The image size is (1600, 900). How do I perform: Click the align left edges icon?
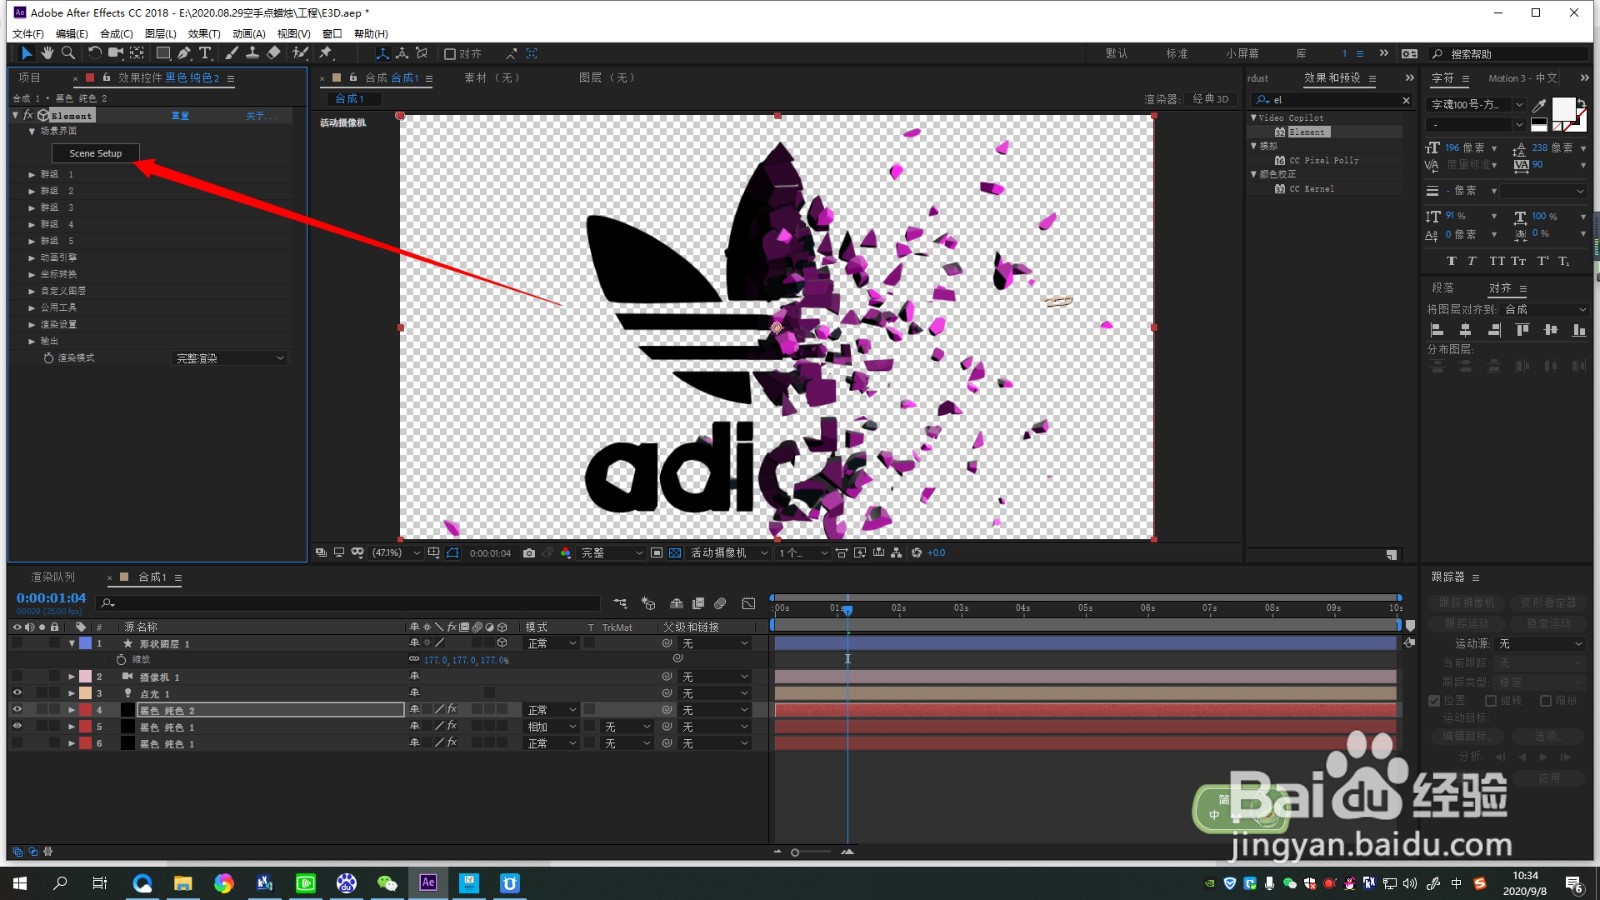point(1437,330)
